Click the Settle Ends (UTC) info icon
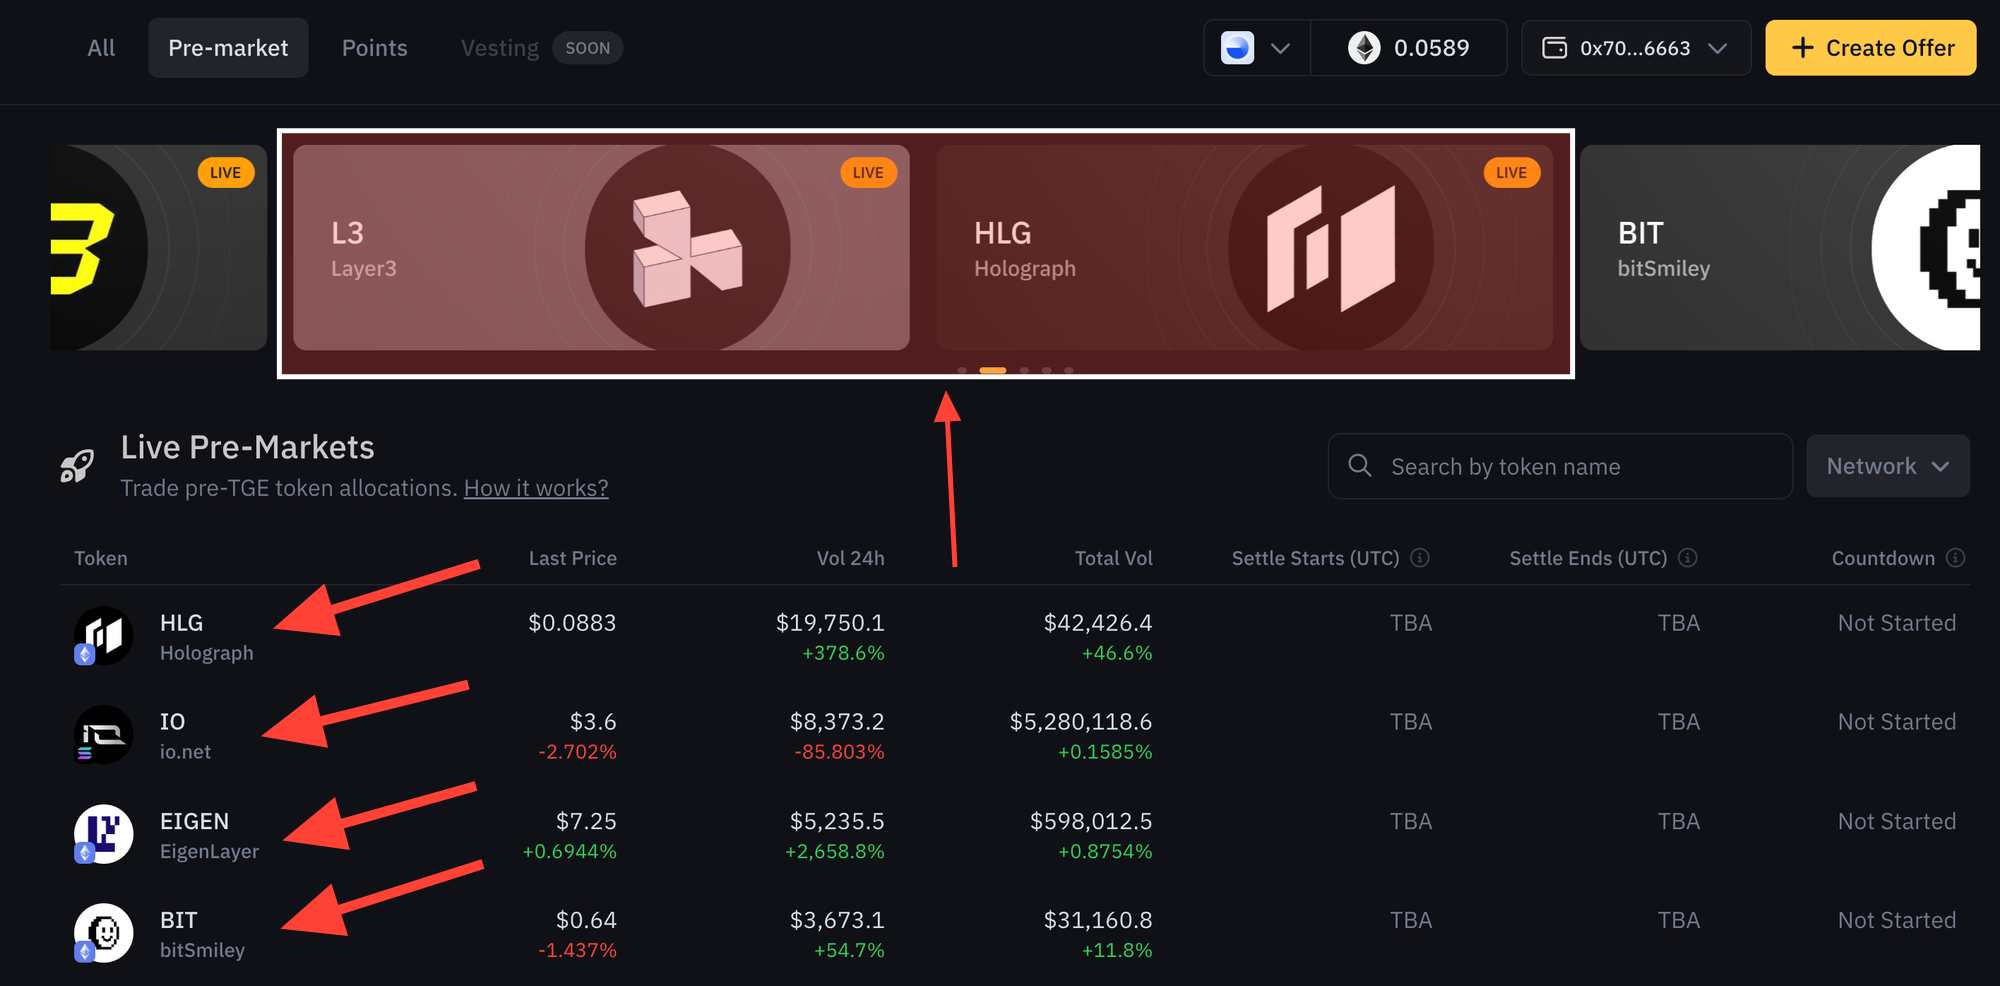2000x986 pixels. 1688,558
